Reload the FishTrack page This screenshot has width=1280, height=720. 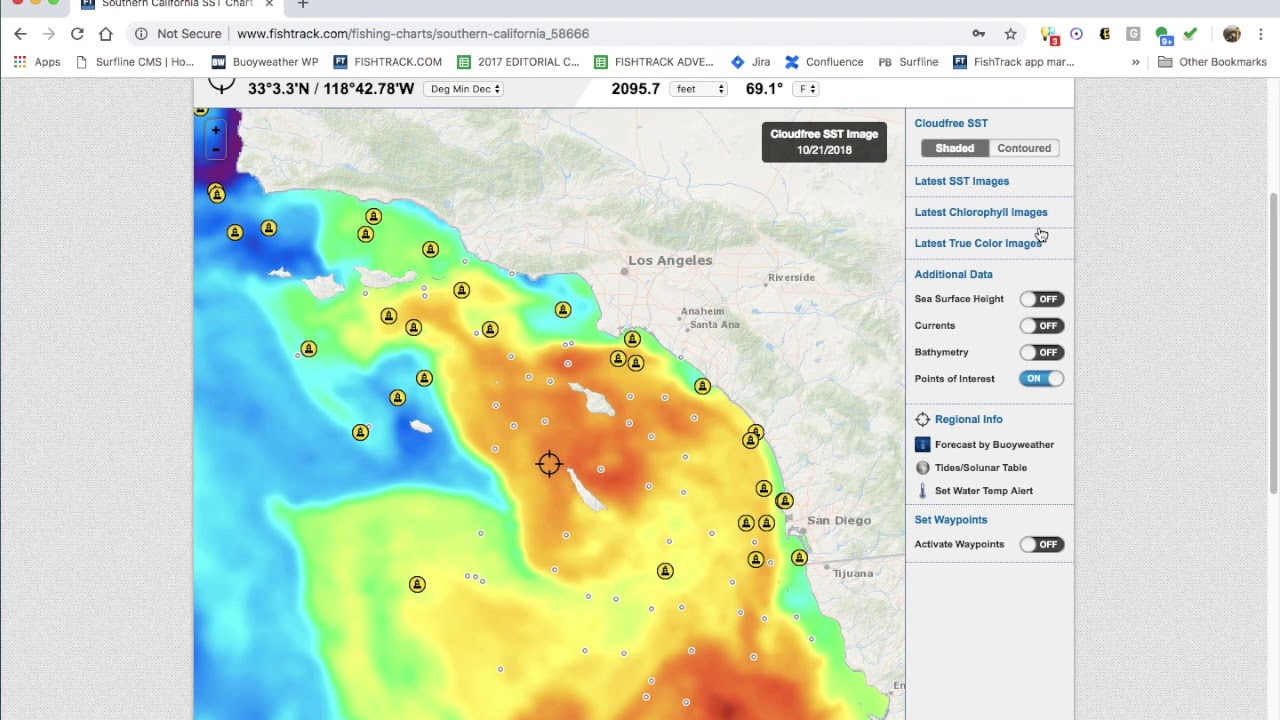click(77, 34)
